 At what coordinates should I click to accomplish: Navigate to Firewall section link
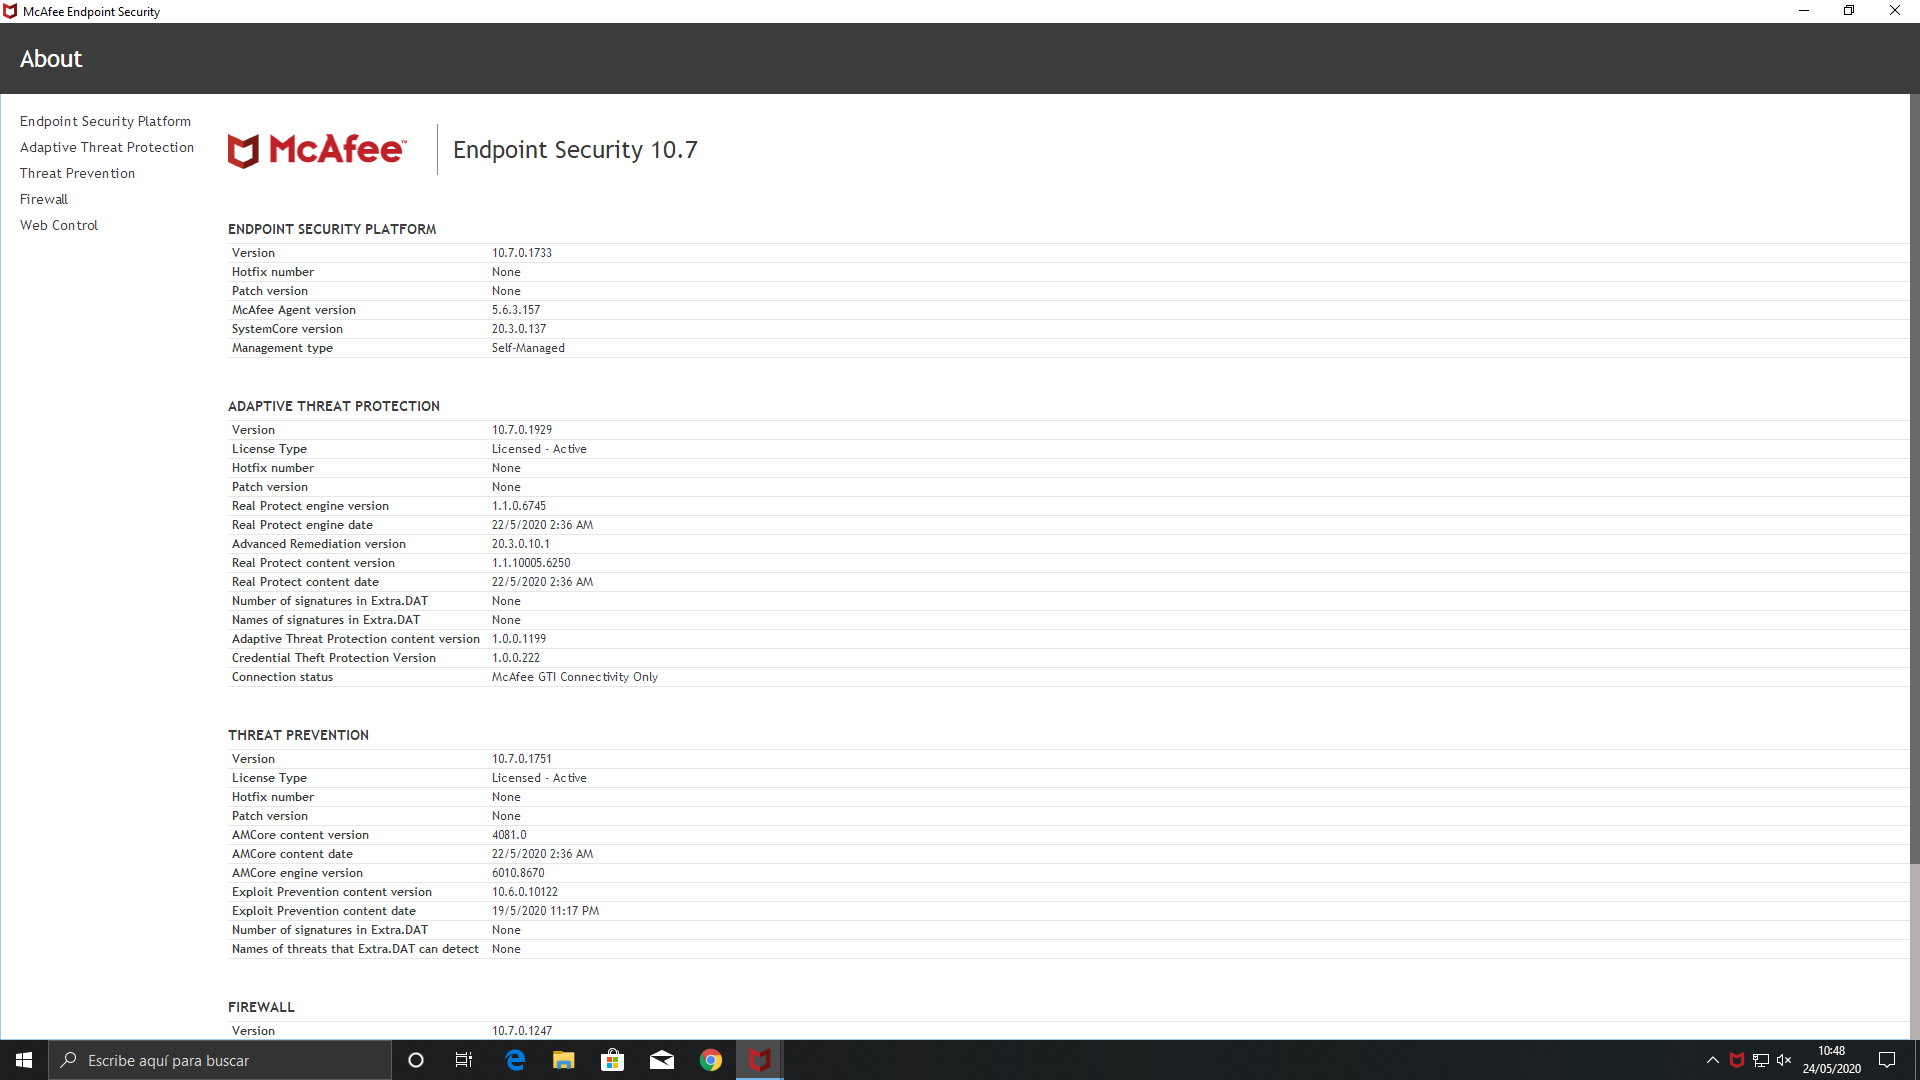(x=44, y=199)
